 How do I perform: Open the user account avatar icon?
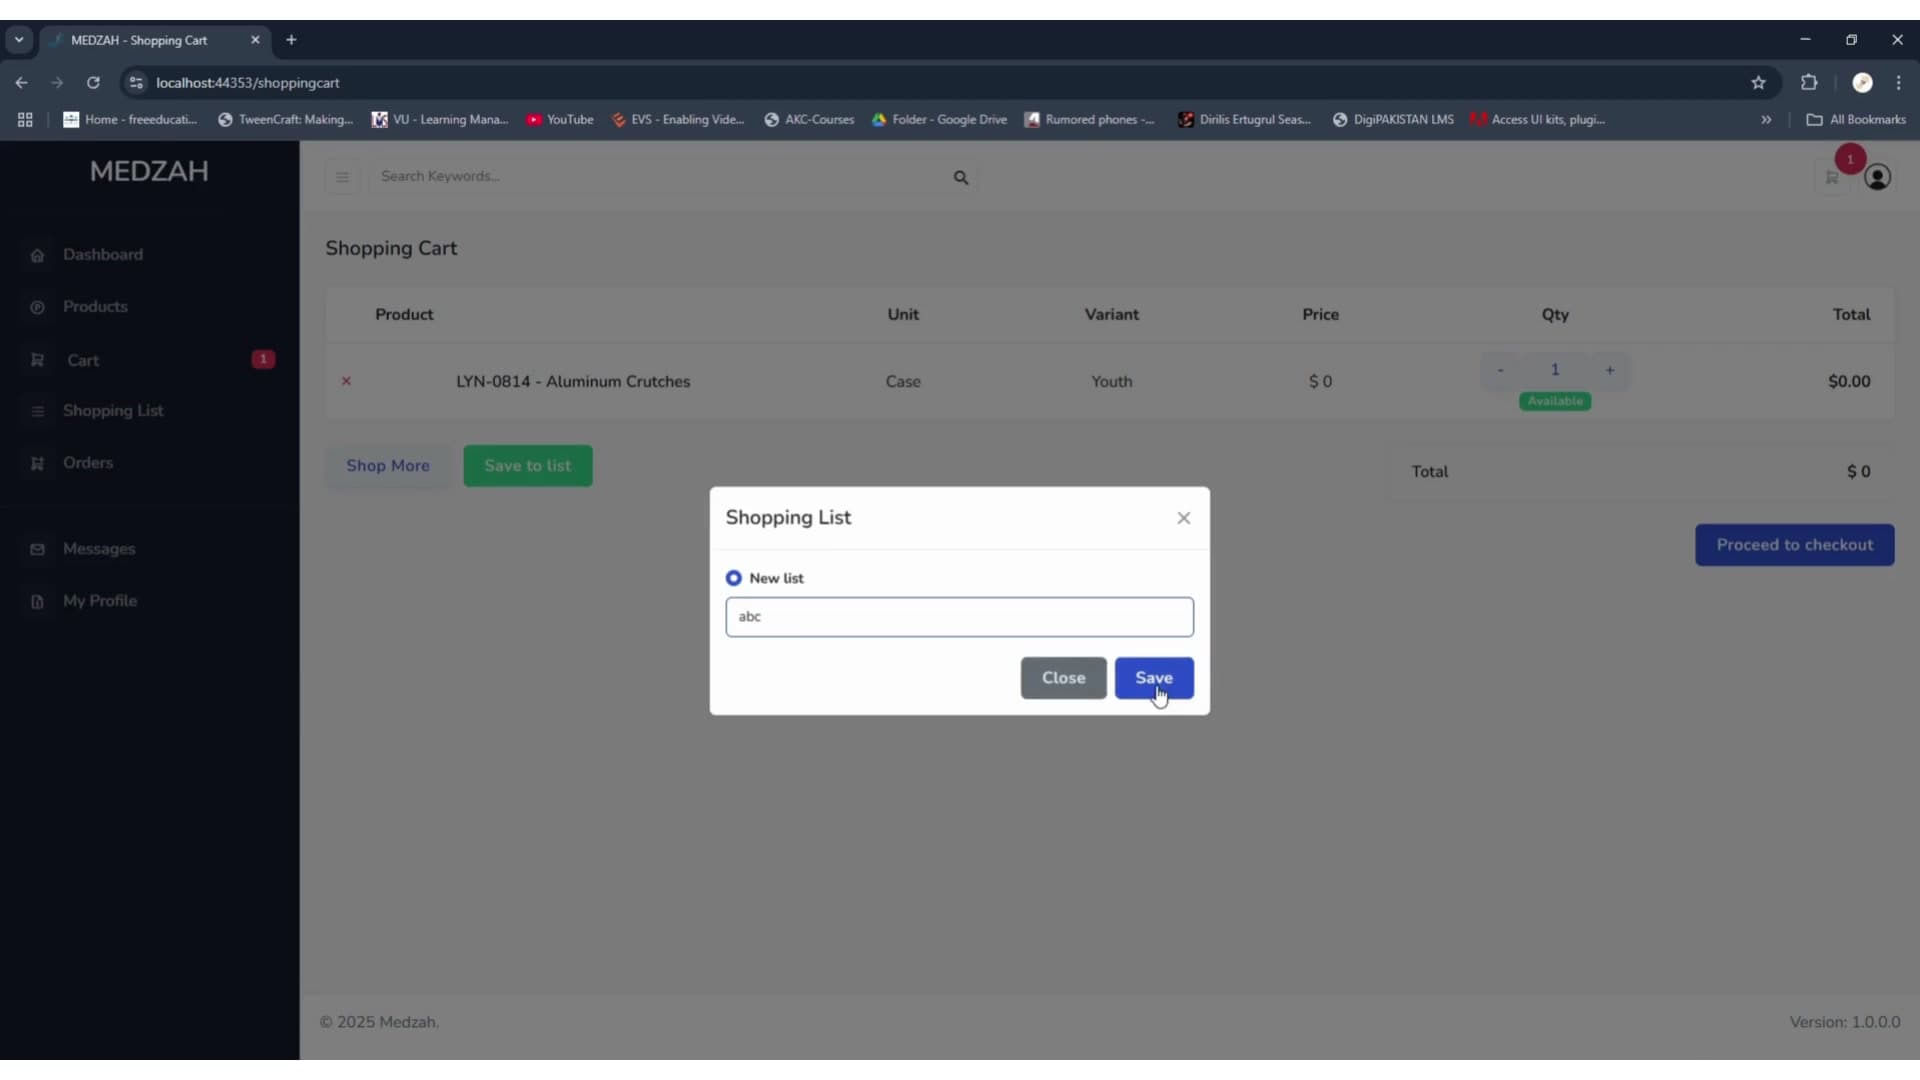click(x=1878, y=177)
